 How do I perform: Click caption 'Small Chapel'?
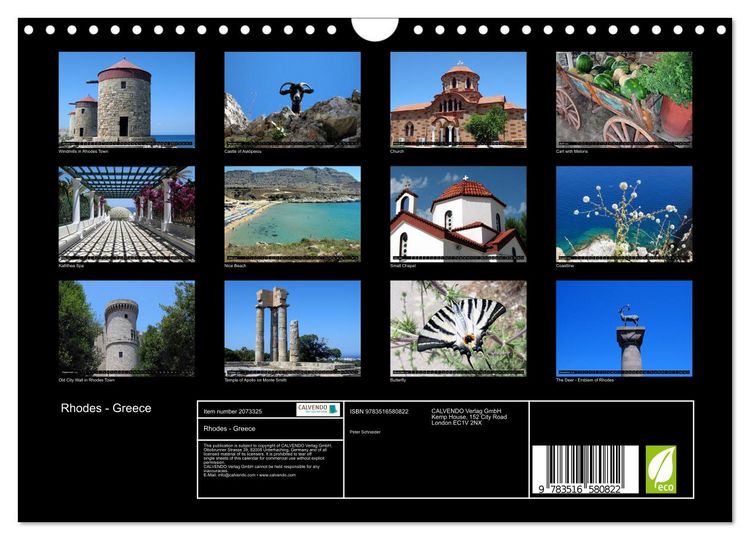tap(403, 265)
